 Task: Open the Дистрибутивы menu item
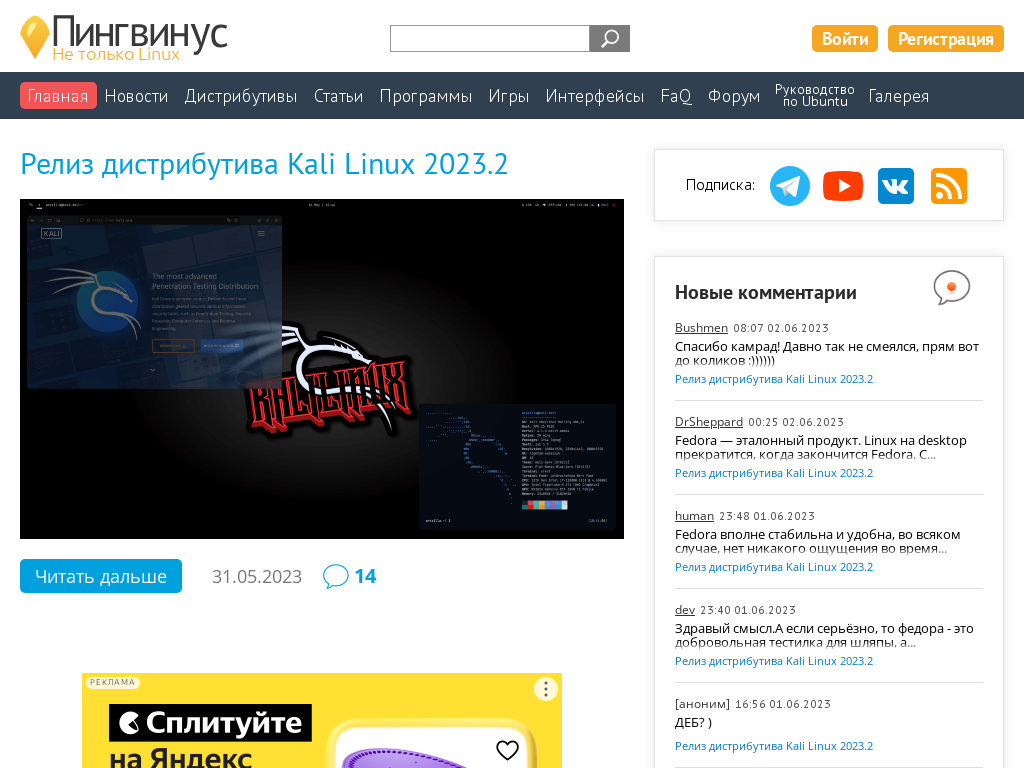pos(241,96)
